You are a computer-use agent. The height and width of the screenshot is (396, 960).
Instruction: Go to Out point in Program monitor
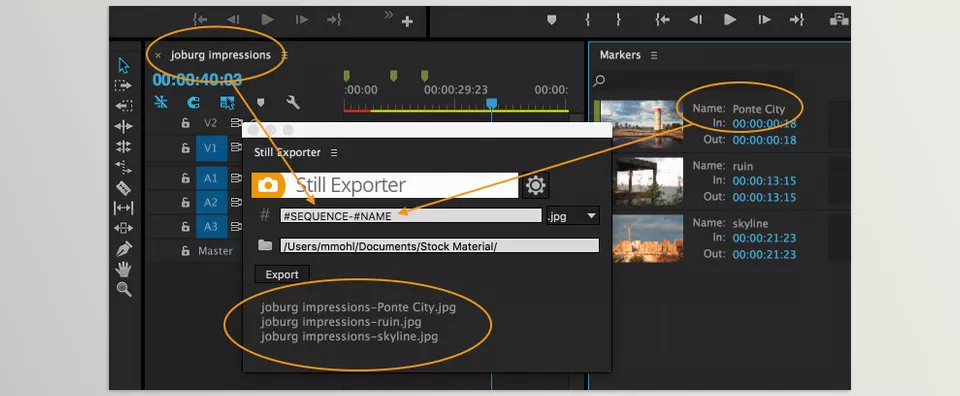tap(796, 20)
